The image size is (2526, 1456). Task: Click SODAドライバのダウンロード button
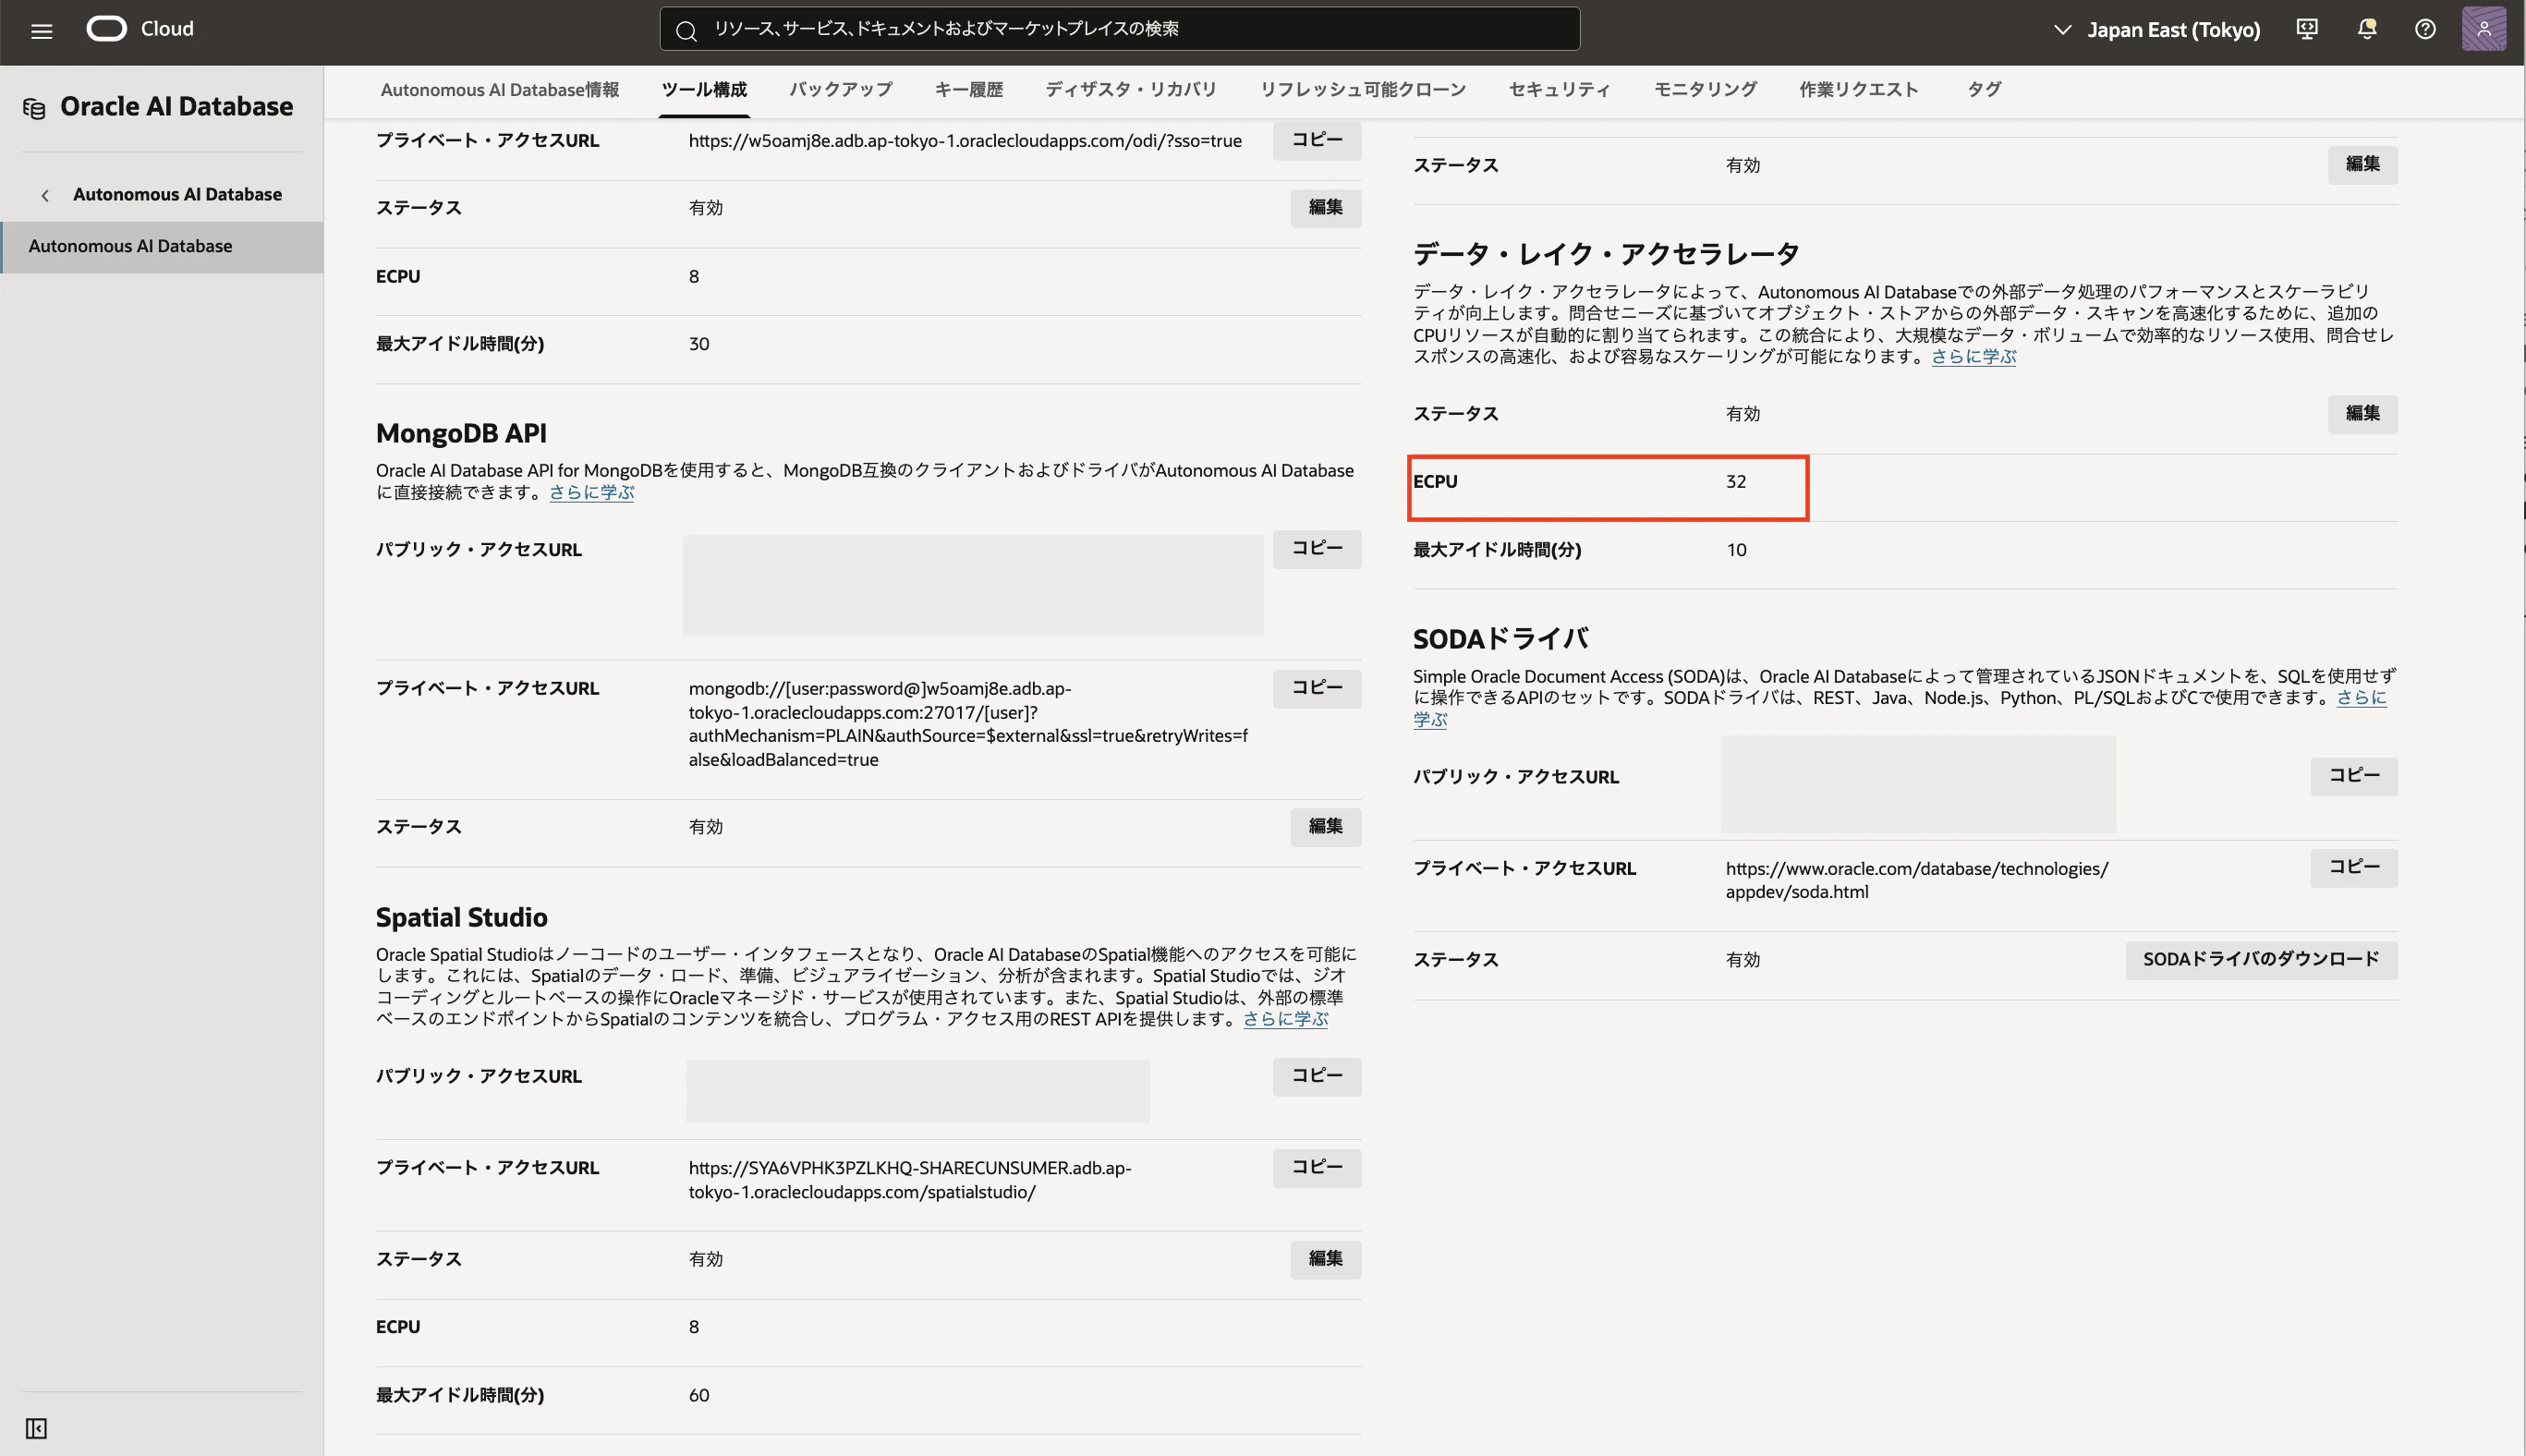point(2261,960)
